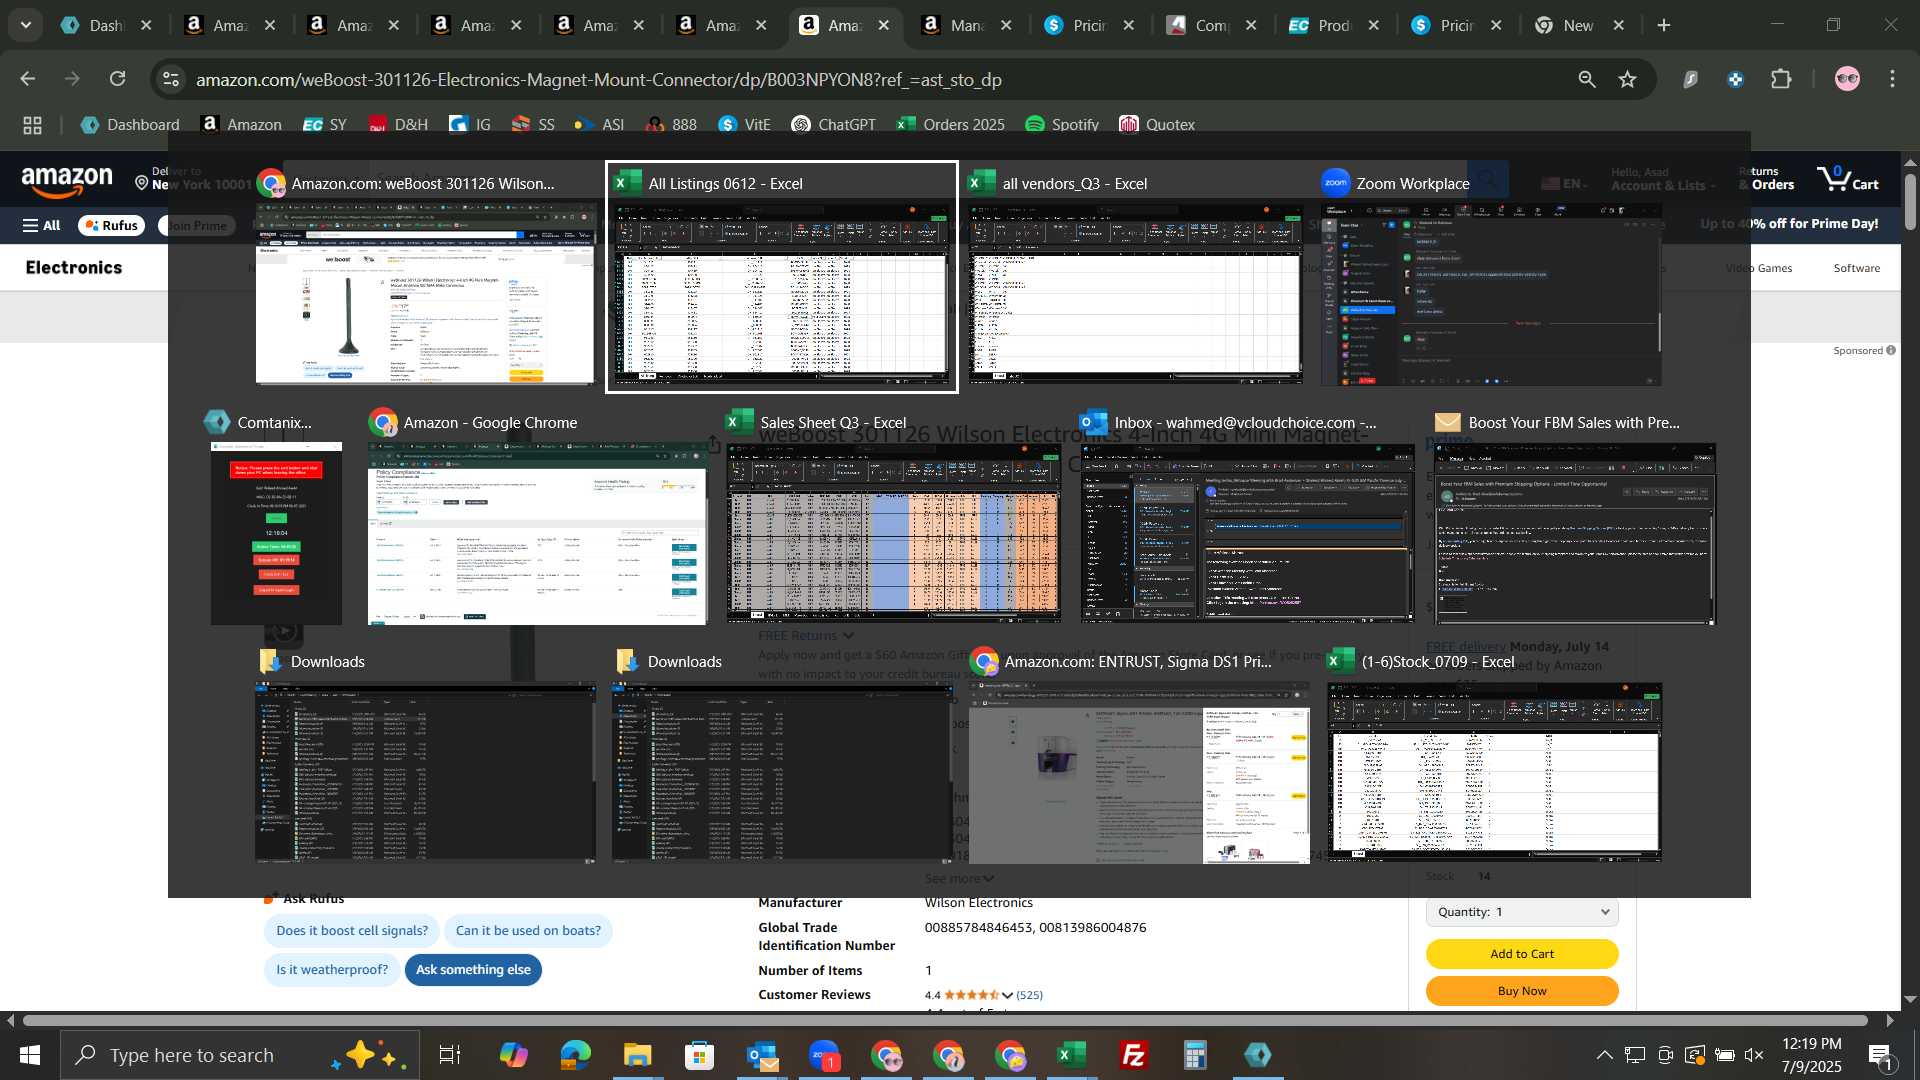Open the site information icon in address bar
Screen dimensions: 1920x1080
(171, 79)
